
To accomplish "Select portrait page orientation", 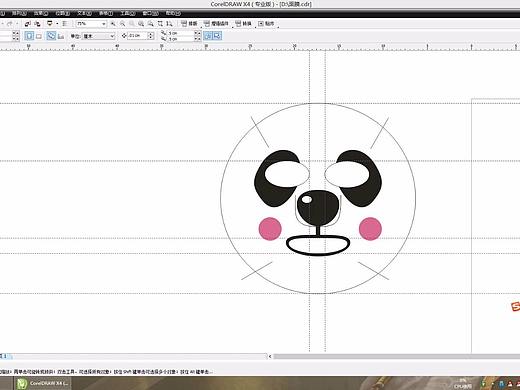I will click(29, 36).
